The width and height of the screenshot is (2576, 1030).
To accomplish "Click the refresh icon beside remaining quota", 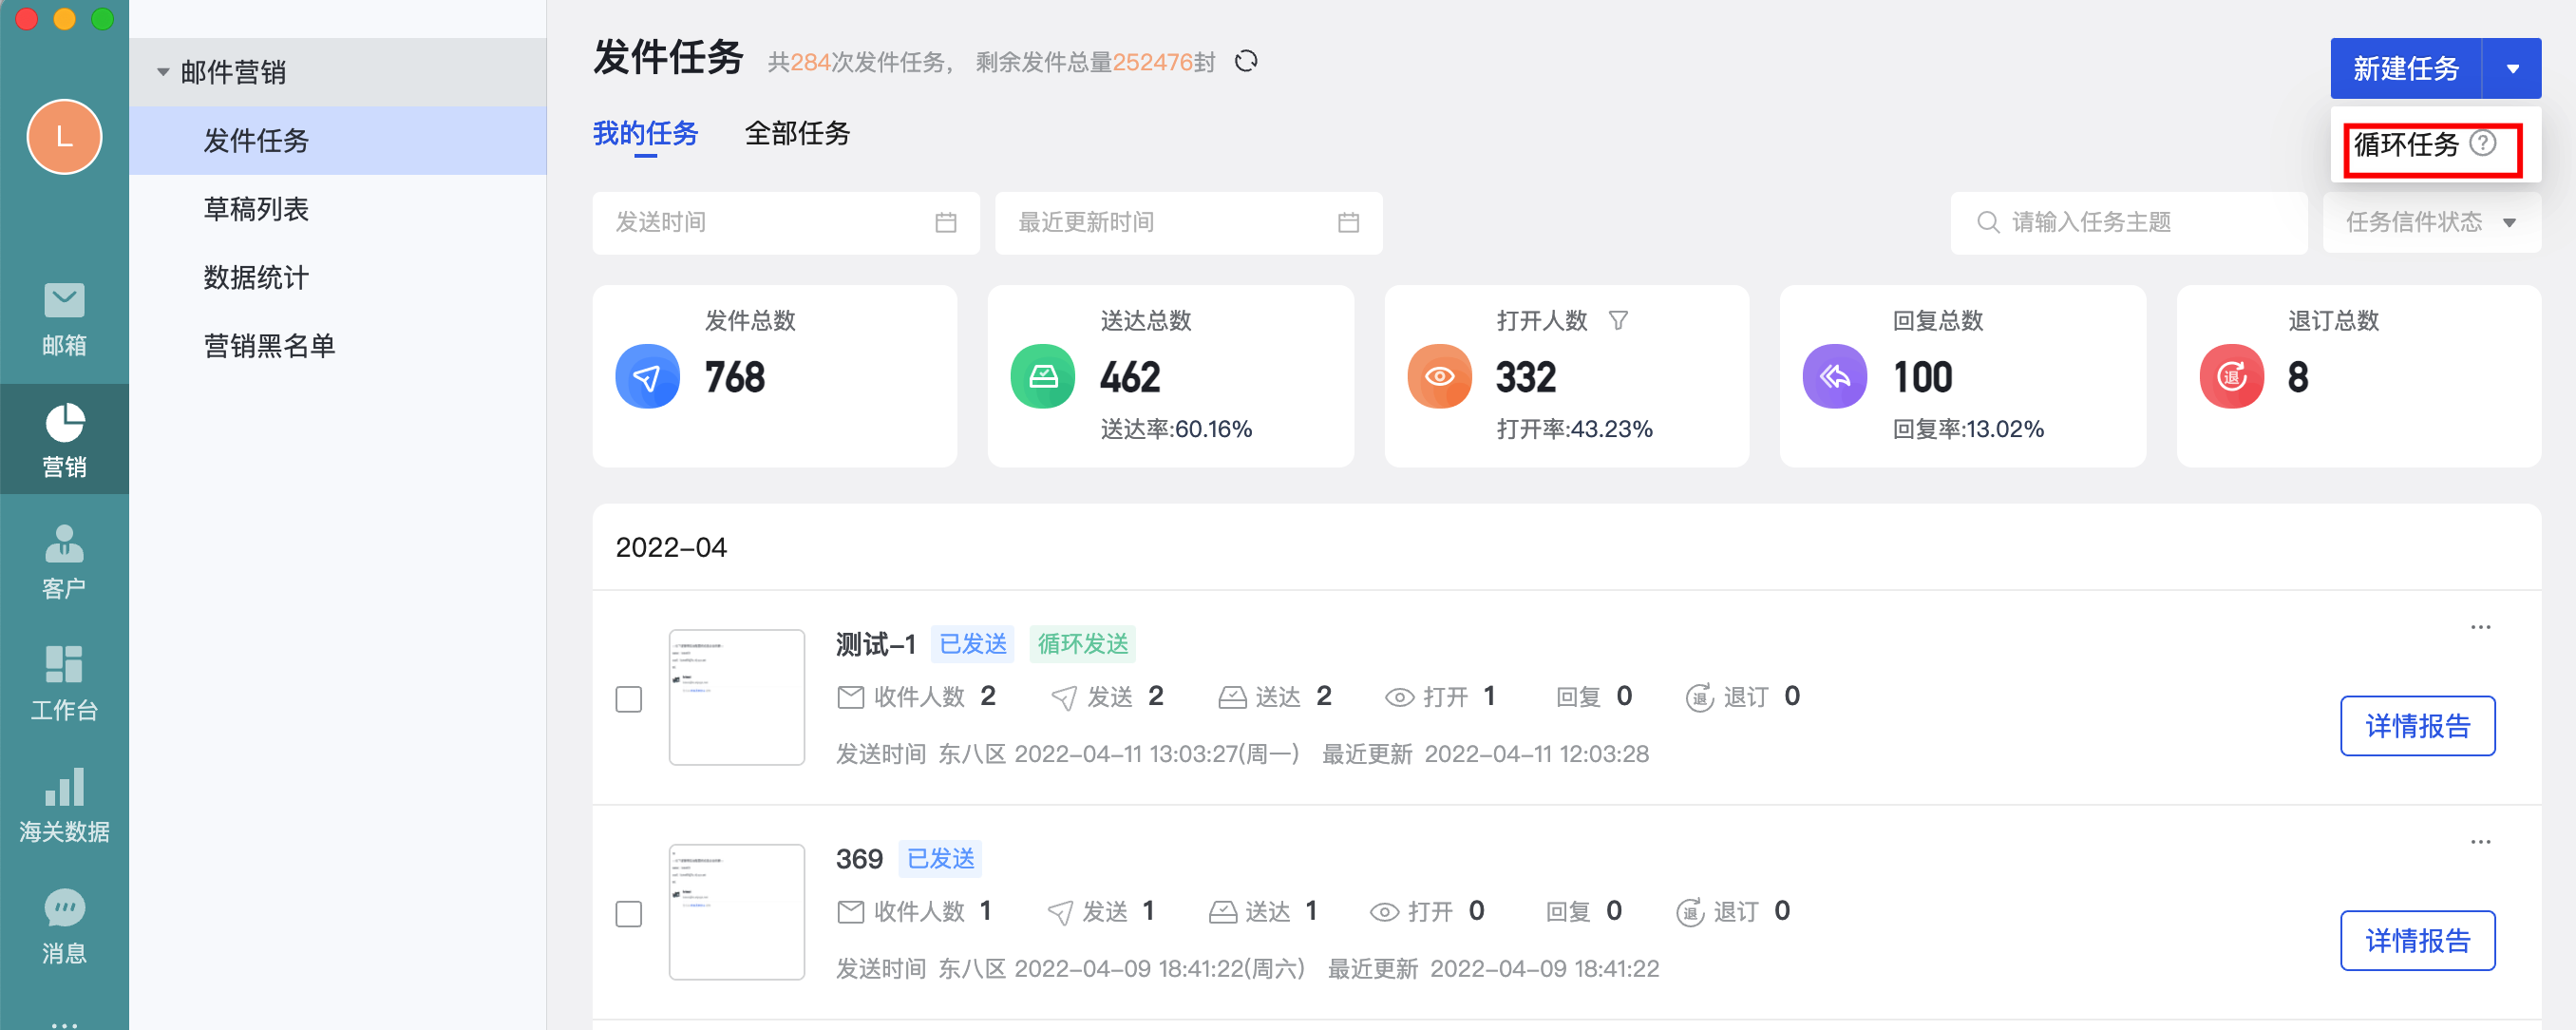I will pyautogui.click(x=1246, y=62).
